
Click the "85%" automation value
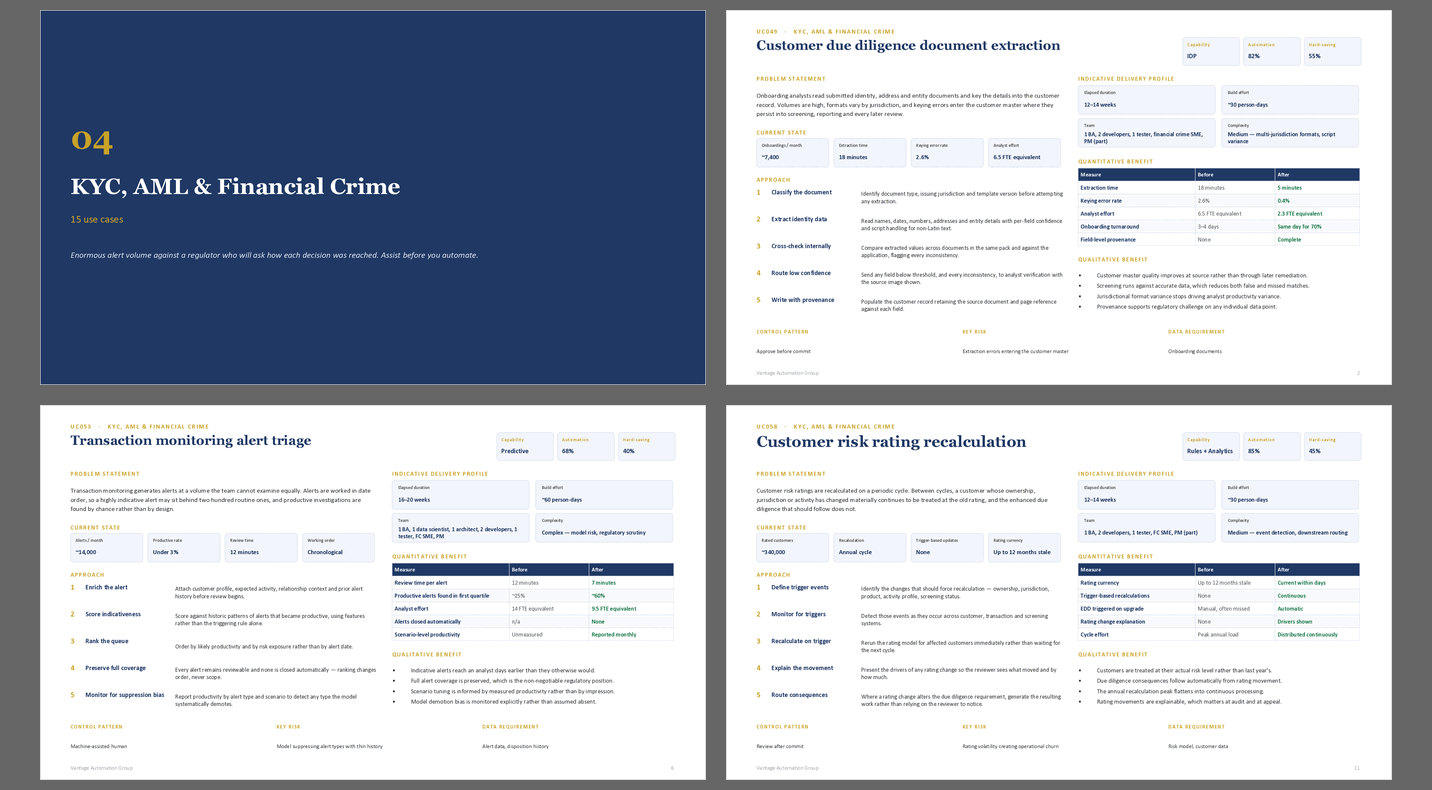tap(1254, 451)
